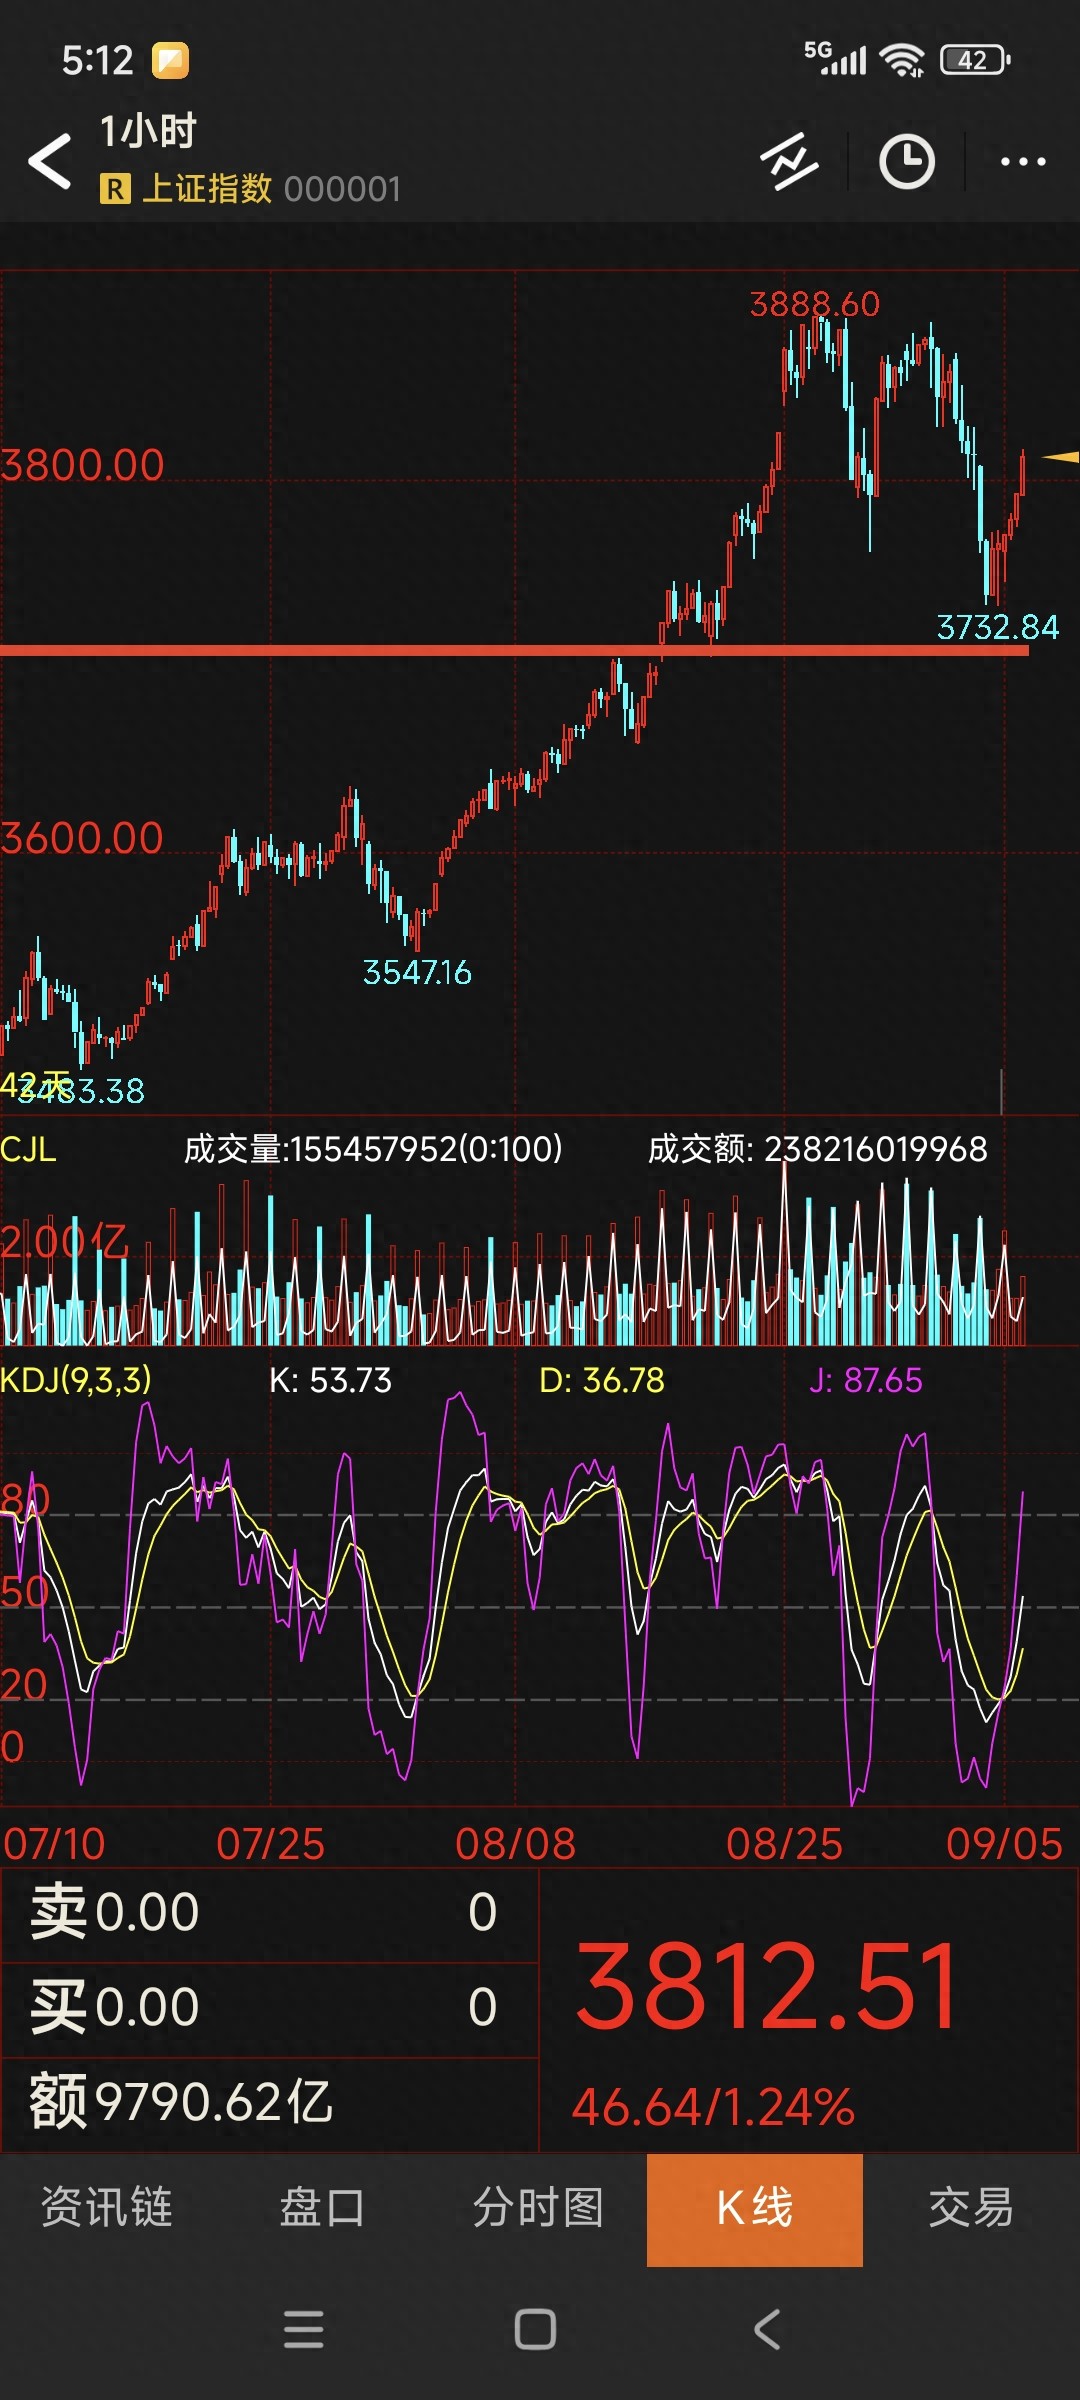Tap the yellow R badge beside 上证指数
Image resolution: width=1080 pixels, height=2400 pixels.
[x=115, y=188]
